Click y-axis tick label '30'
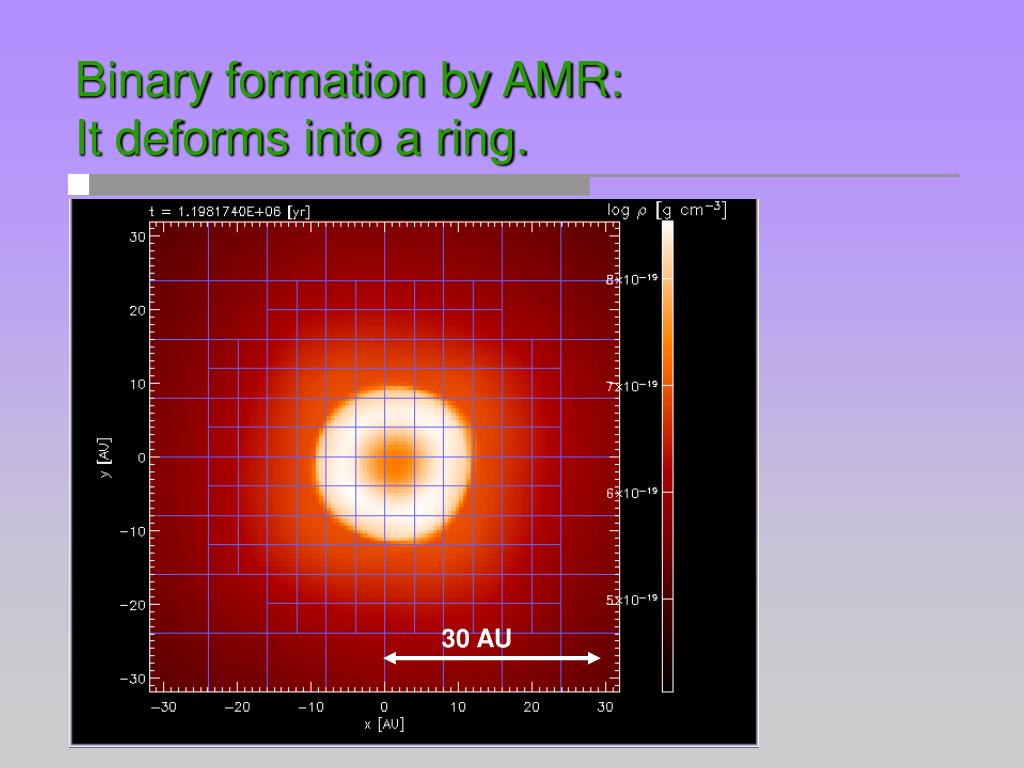The height and width of the screenshot is (768, 1024). [x=137, y=237]
